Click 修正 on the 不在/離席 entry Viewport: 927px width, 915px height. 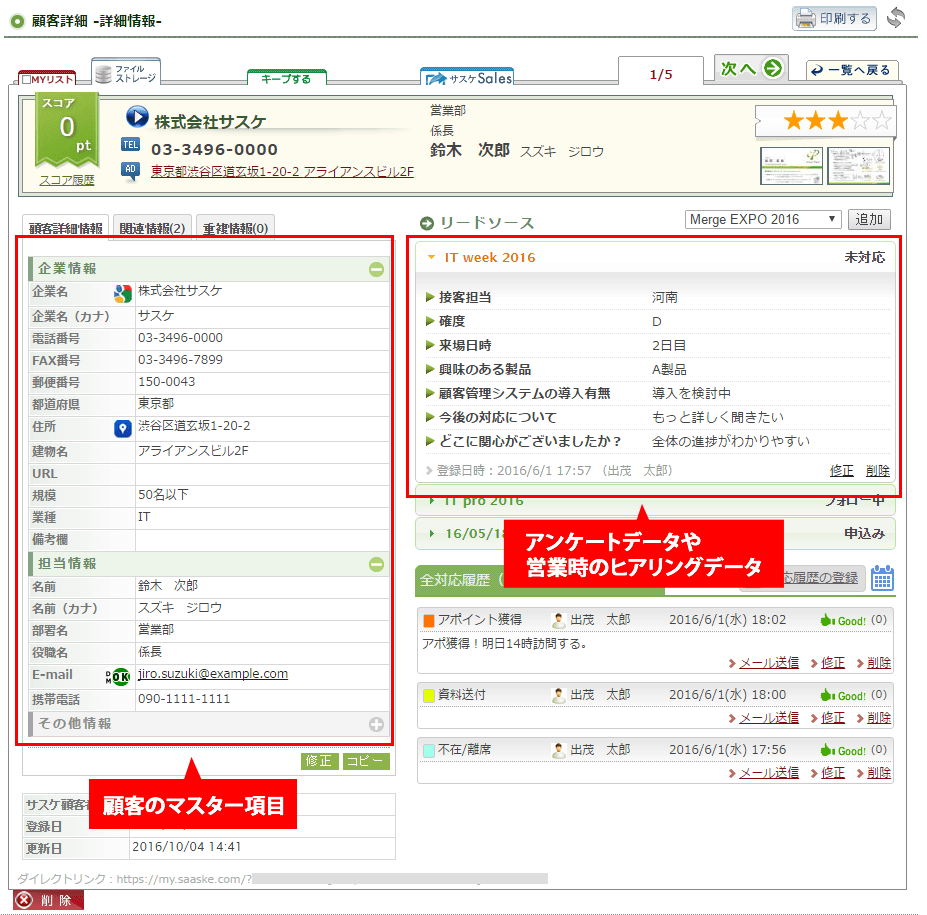[833, 773]
